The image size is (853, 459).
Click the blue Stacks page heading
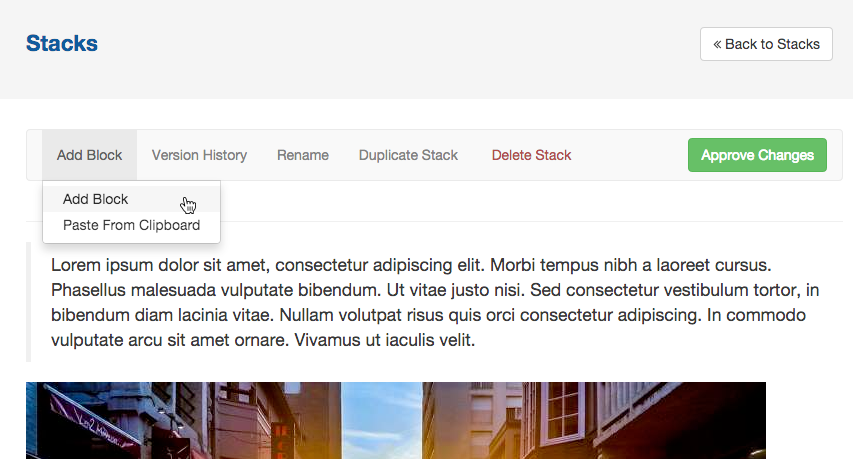62,44
